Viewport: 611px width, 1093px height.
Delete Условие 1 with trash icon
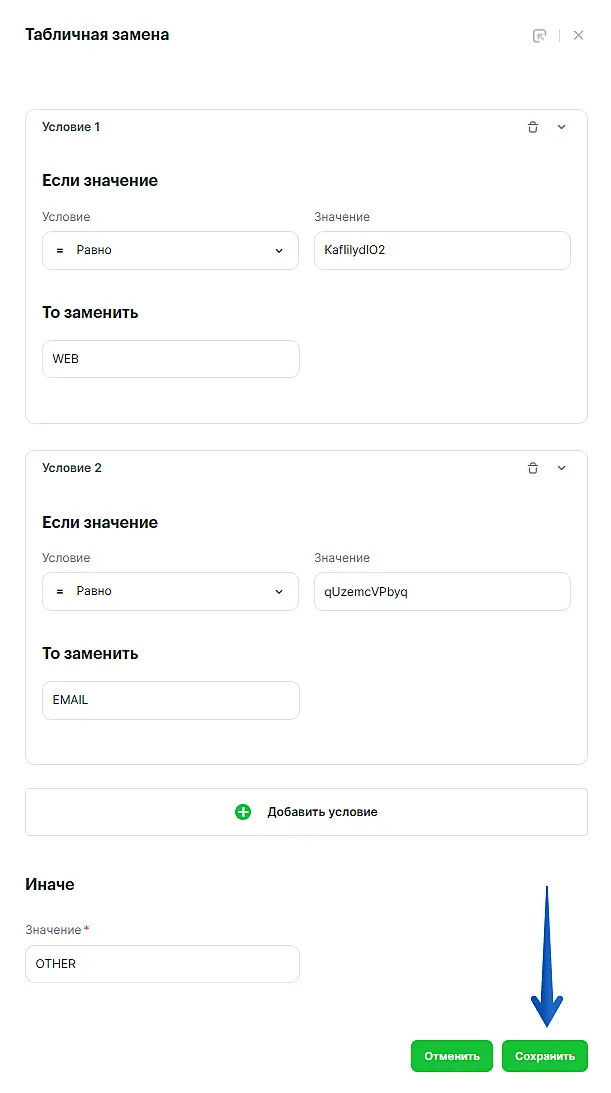pos(533,127)
